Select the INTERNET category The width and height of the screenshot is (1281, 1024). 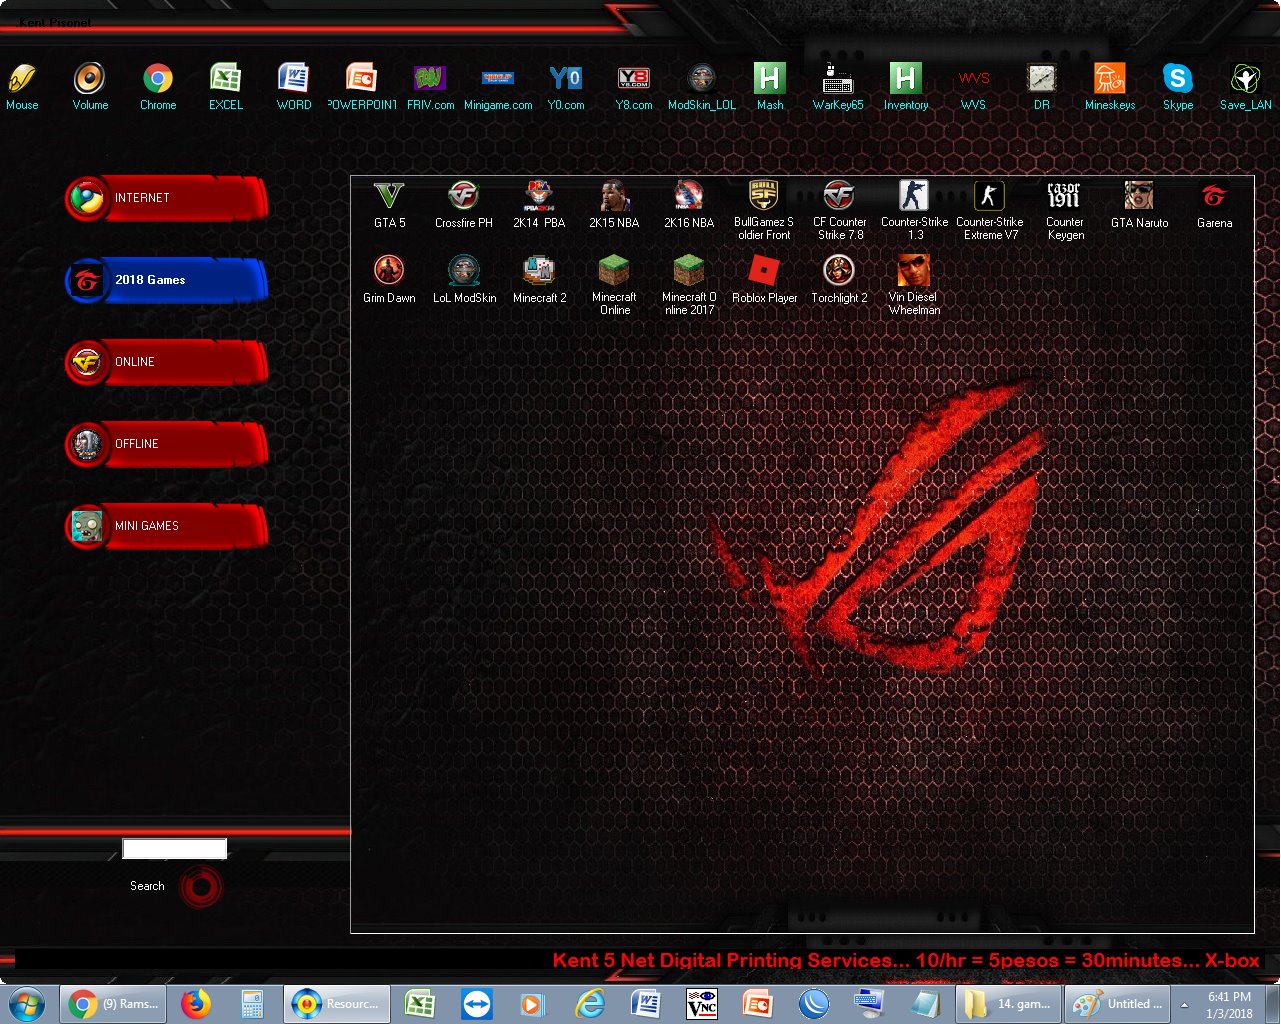(x=167, y=198)
